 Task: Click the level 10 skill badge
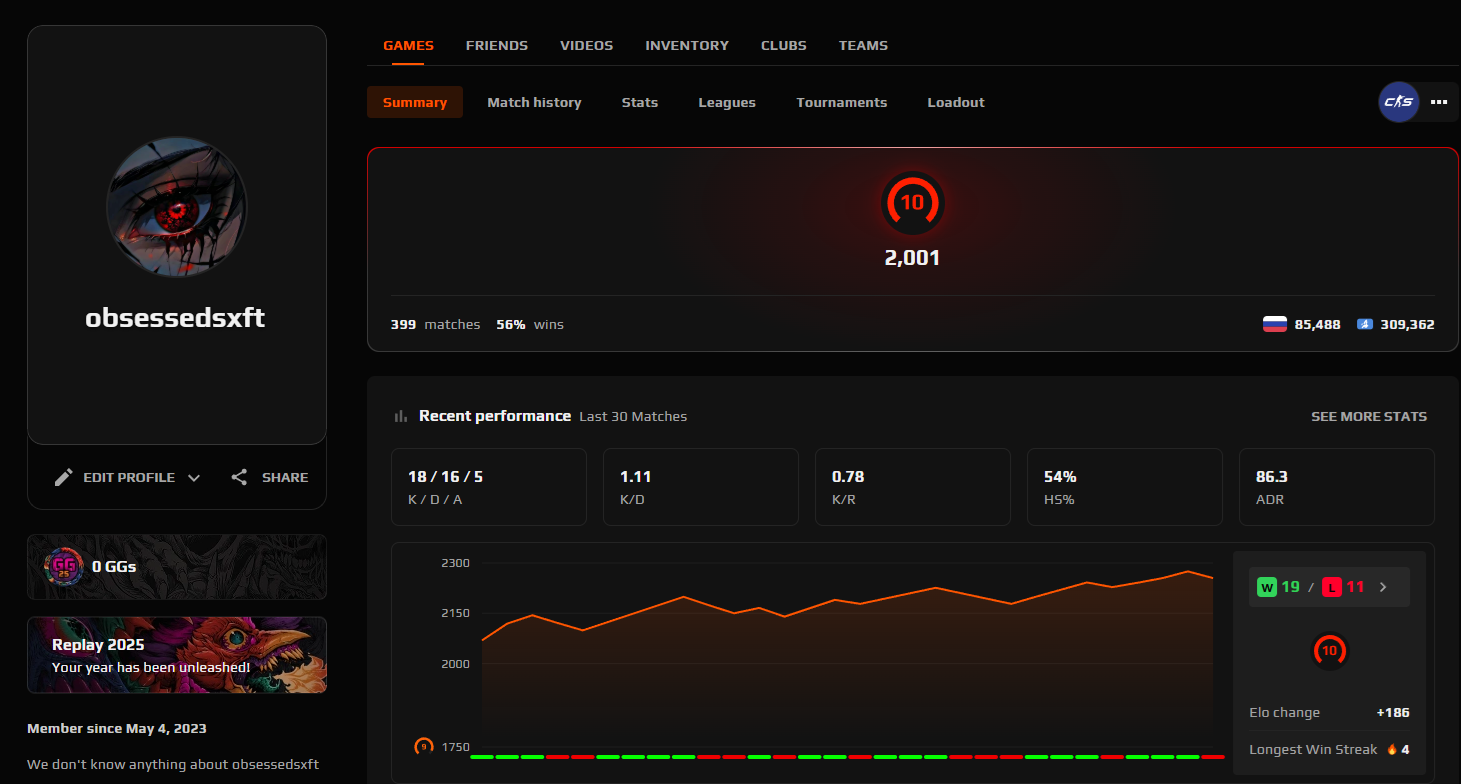point(913,203)
